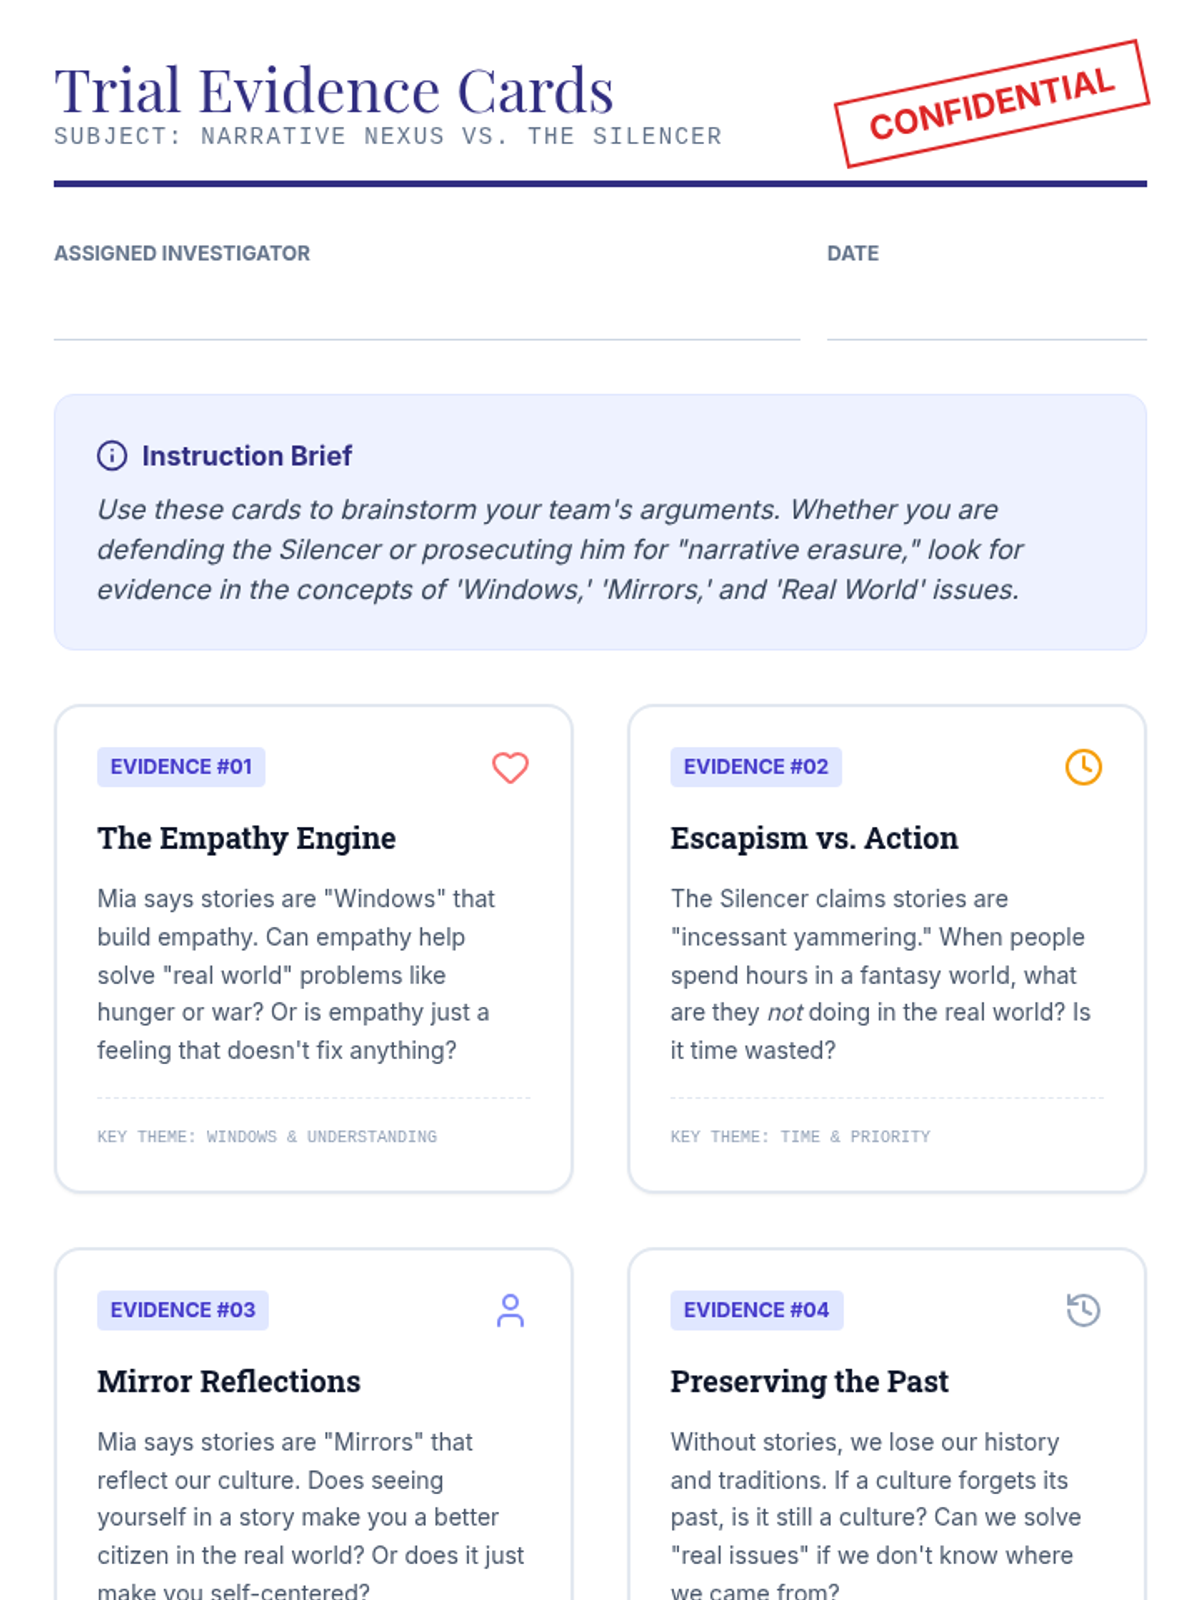The width and height of the screenshot is (1200, 1600).
Task: Click the Date input field
Action: click(x=986, y=310)
